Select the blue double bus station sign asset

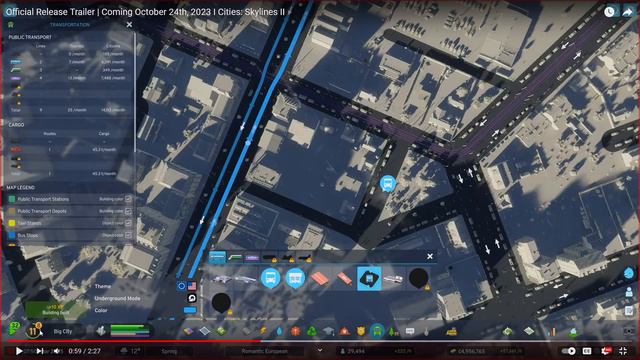click(x=295, y=279)
